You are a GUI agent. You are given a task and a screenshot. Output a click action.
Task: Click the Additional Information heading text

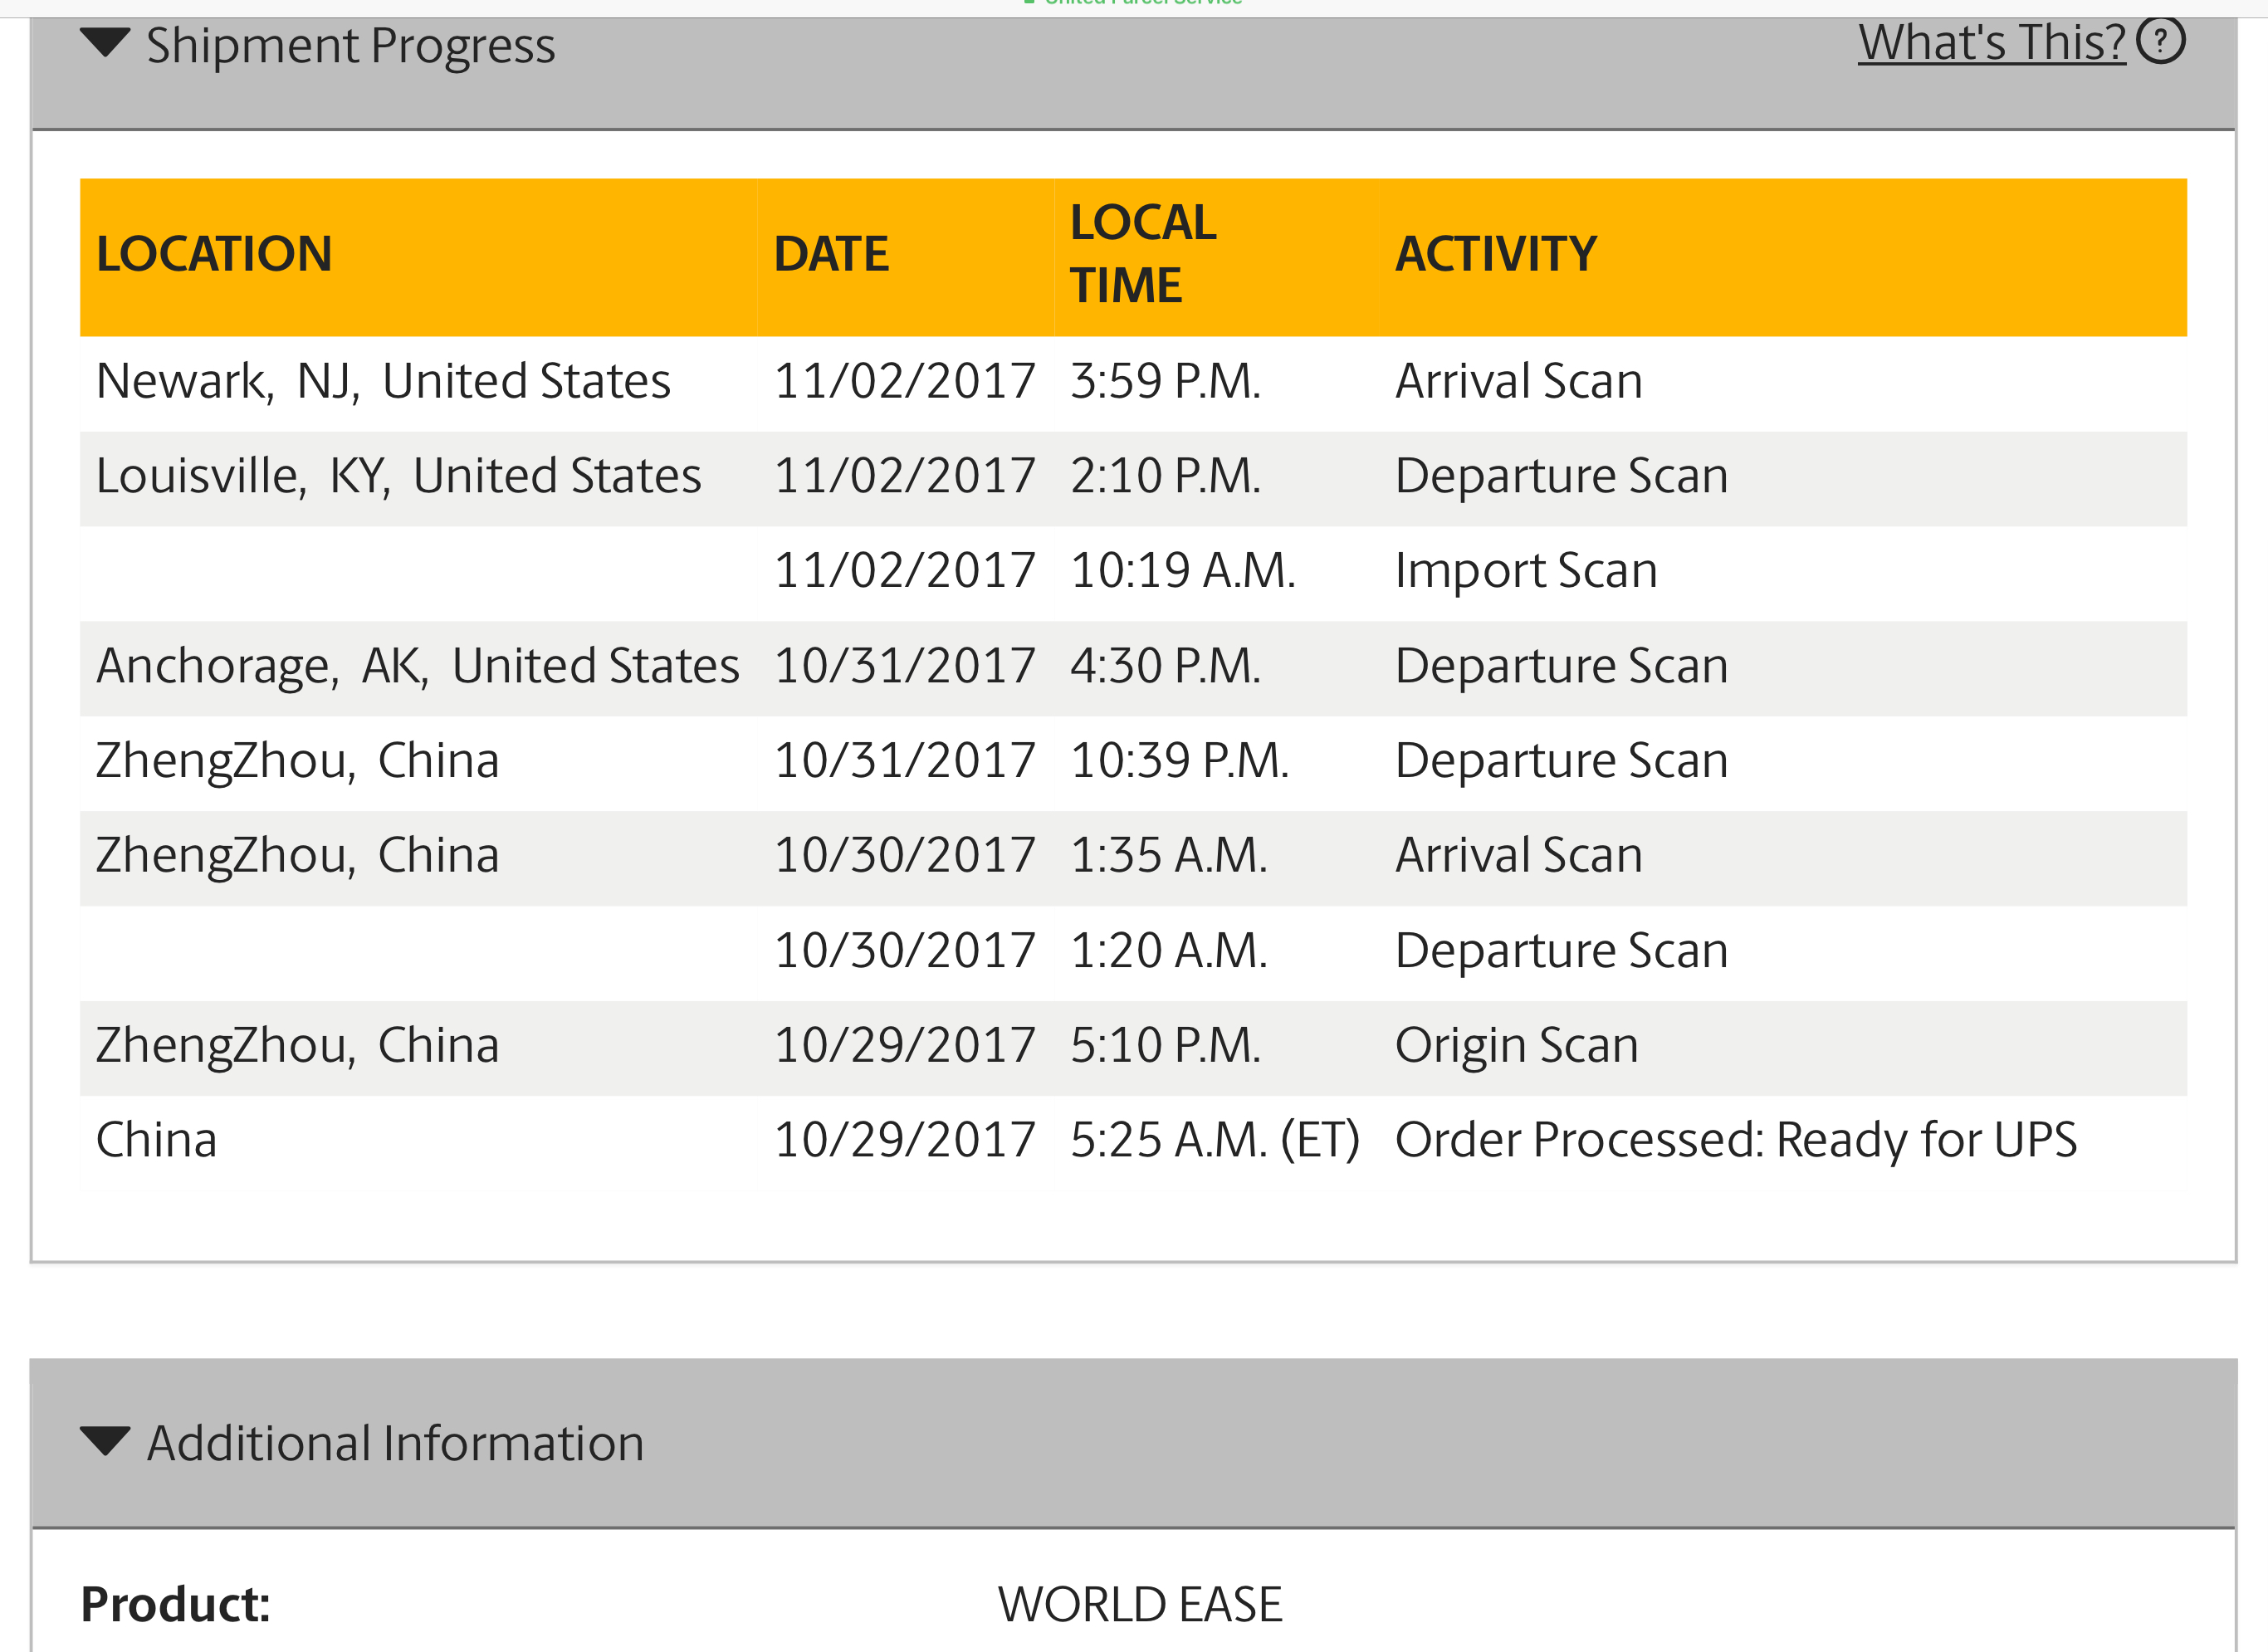click(x=395, y=1443)
